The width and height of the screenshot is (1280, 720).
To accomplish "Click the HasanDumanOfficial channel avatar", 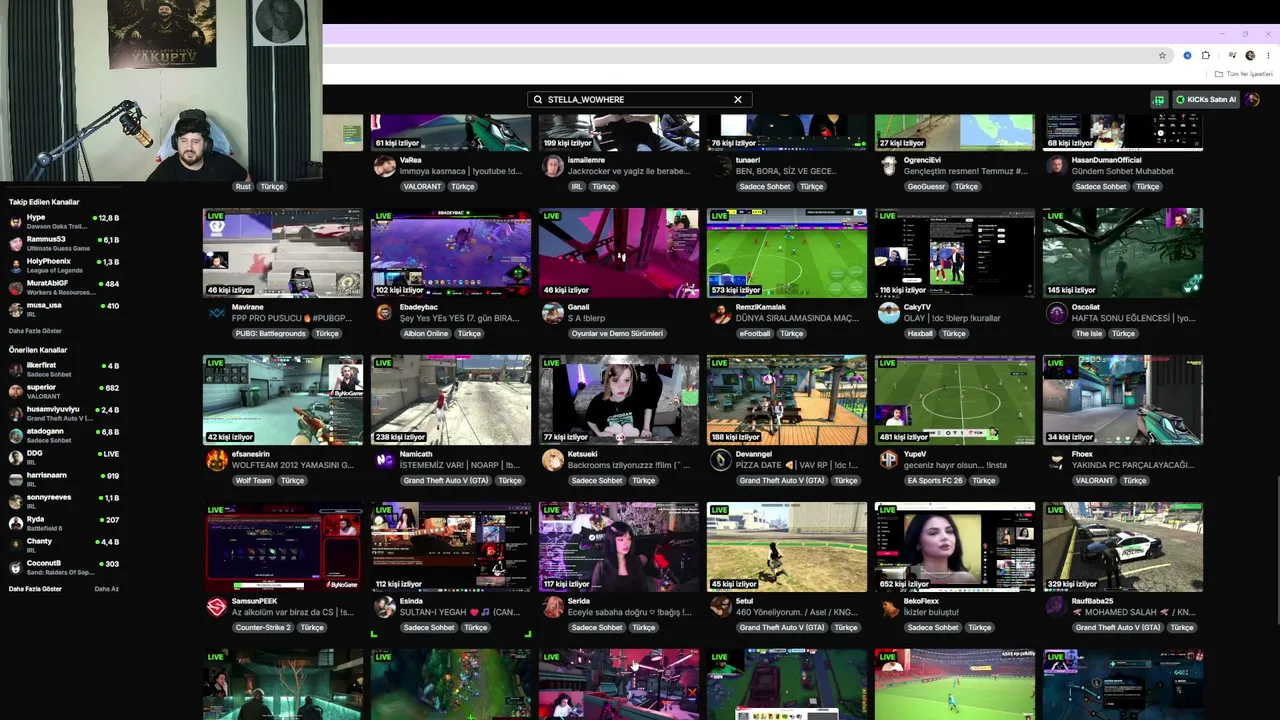I will click(x=1056, y=166).
